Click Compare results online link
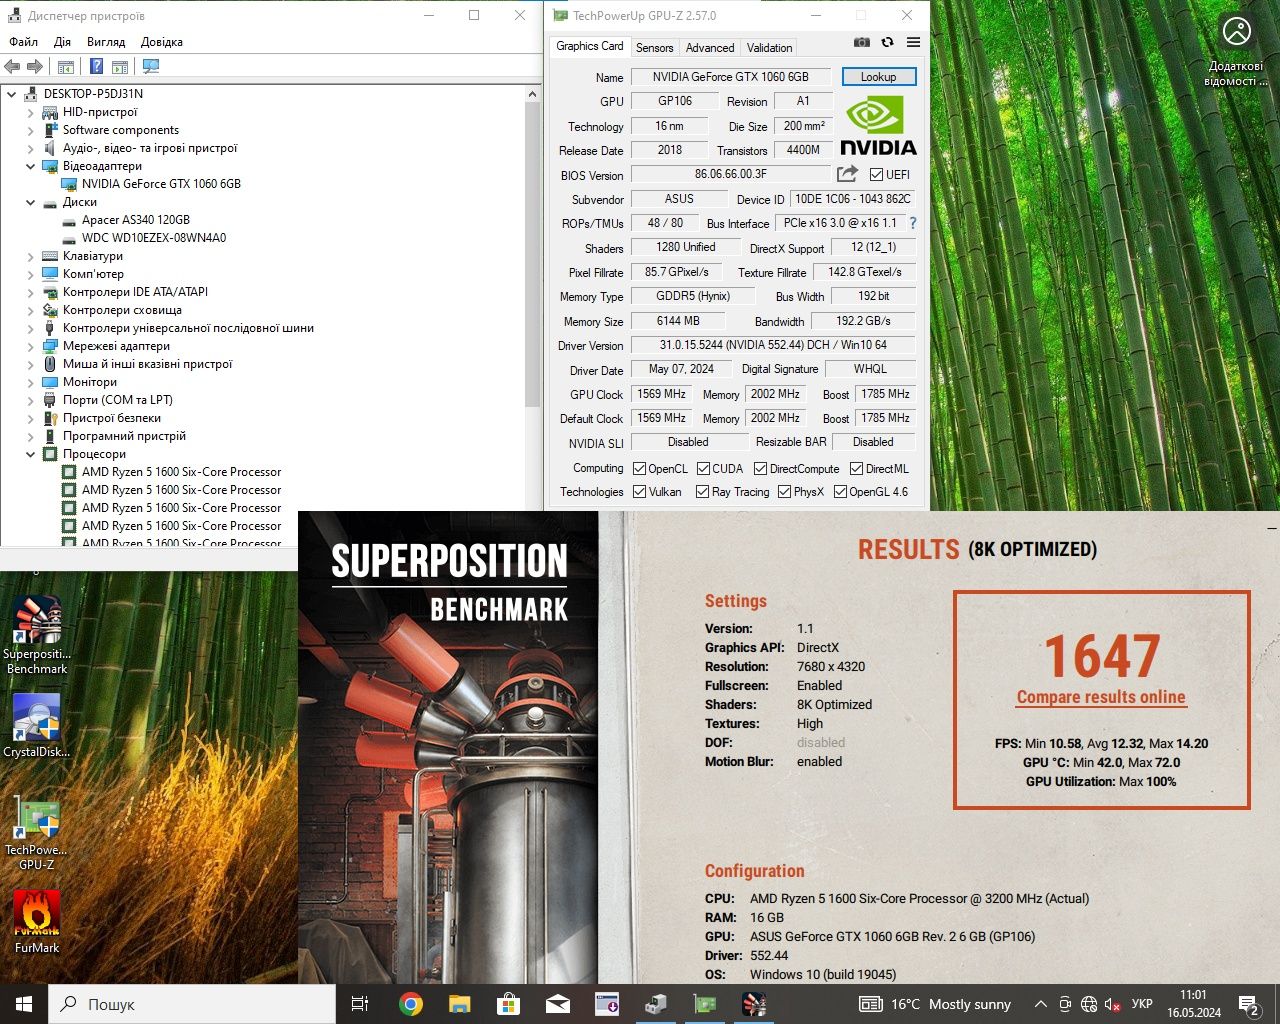Image resolution: width=1280 pixels, height=1024 pixels. click(x=1101, y=697)
